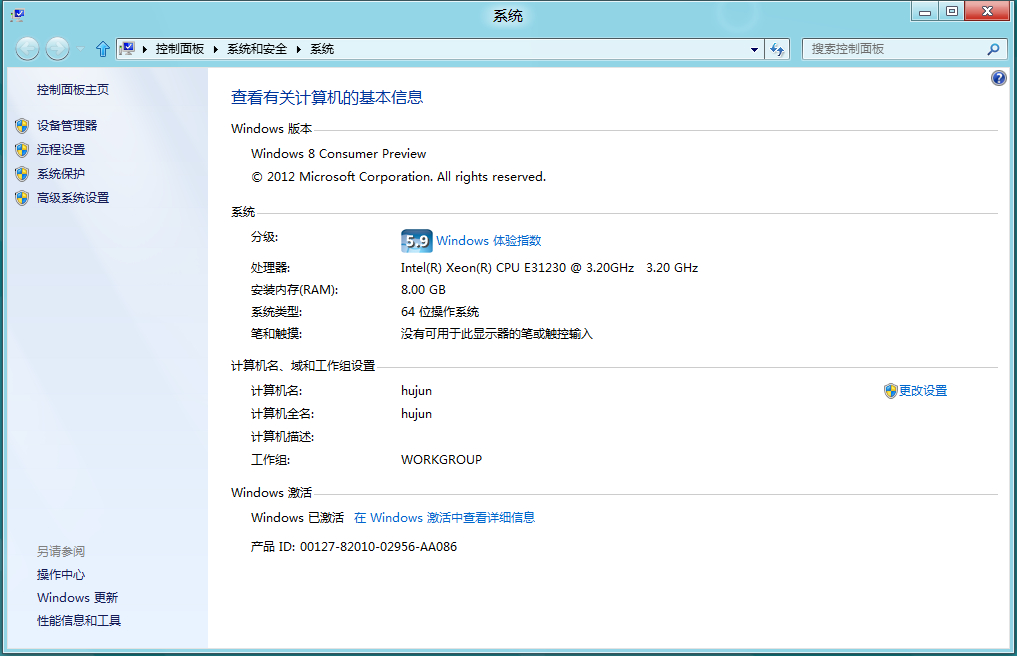
Task: Open the Windows 体验指数 link
Action: point(488,241)
